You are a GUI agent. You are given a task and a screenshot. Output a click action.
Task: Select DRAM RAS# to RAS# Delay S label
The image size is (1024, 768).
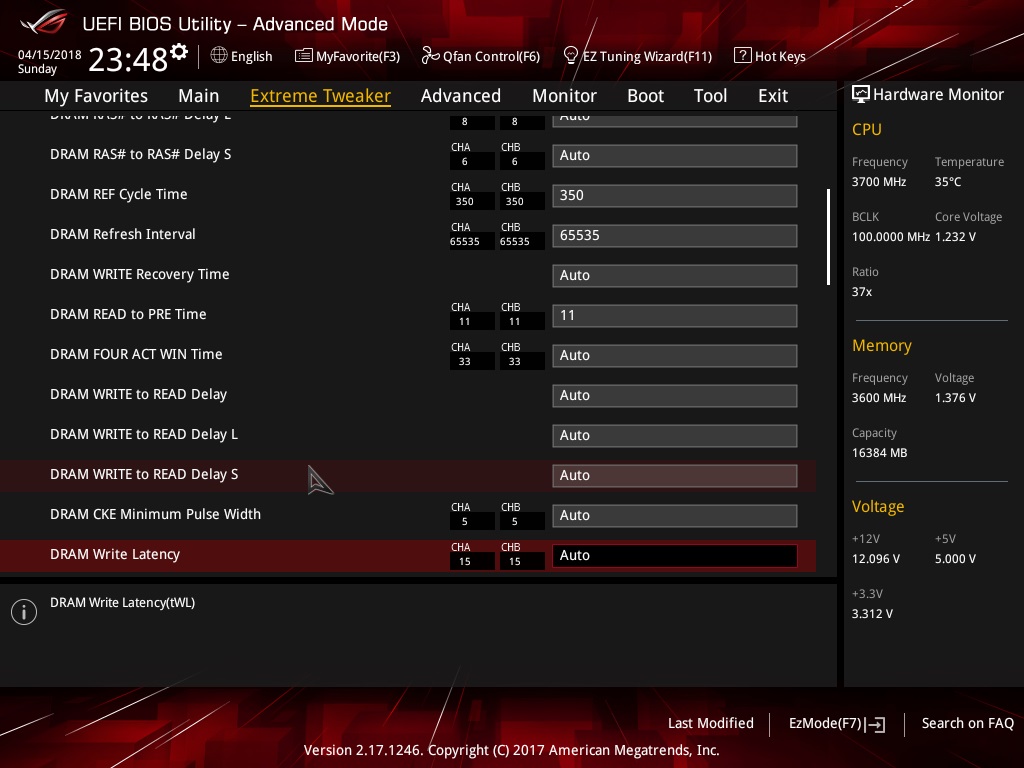coord(140,154)
